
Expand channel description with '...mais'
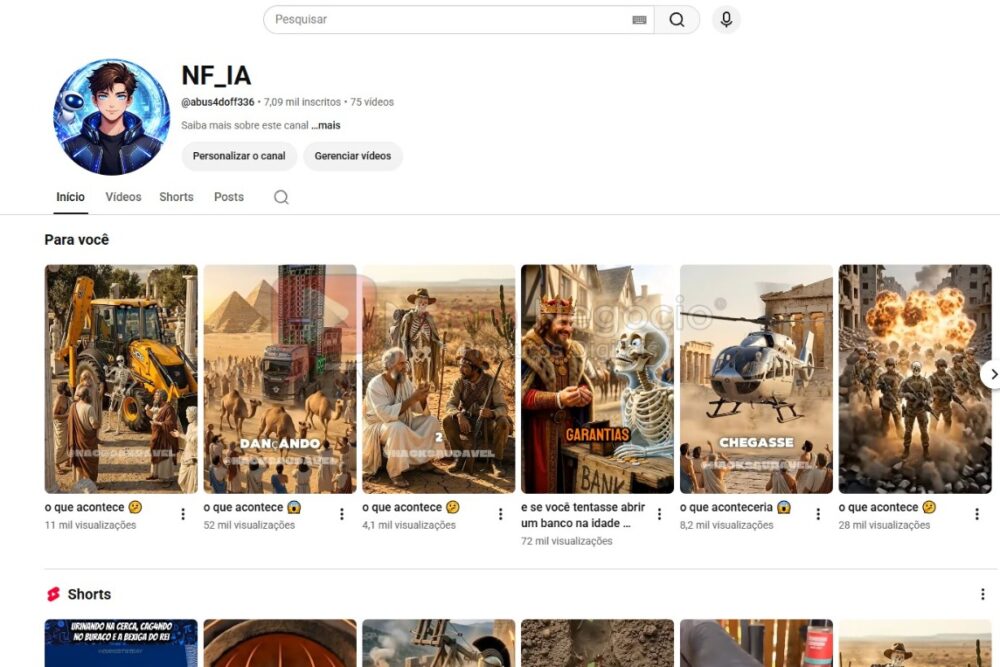pos(326,126)
